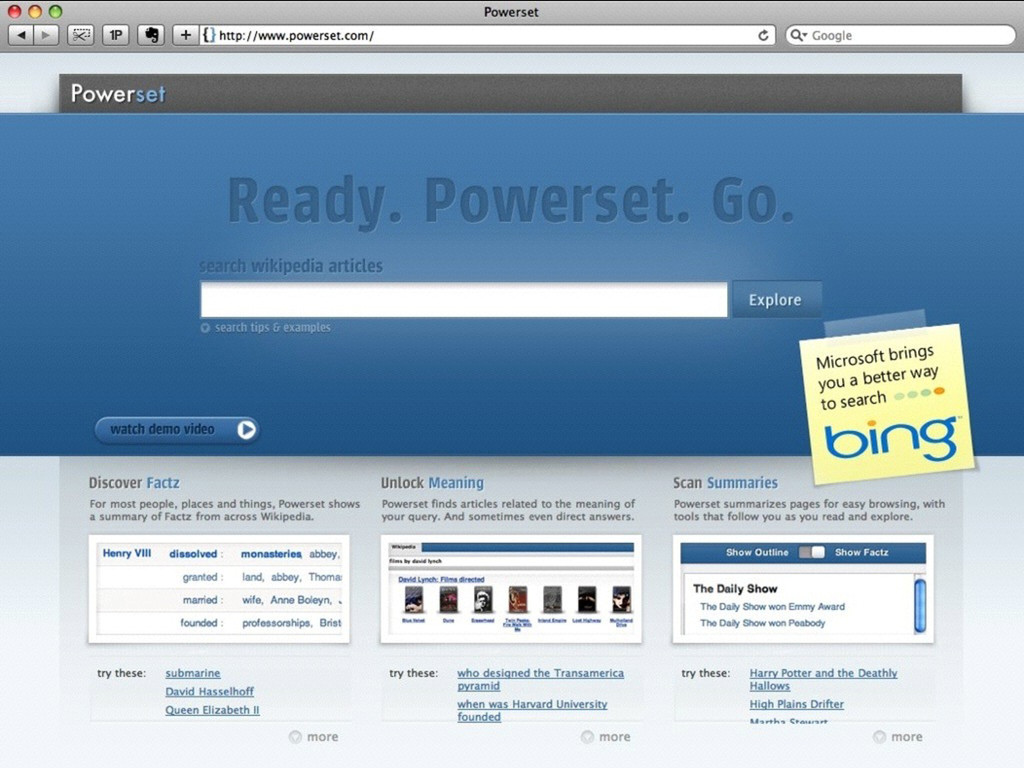The image size is (1024, 768).
Task: Open the Scan Summaries heading
Action: (x=726, y=483)
